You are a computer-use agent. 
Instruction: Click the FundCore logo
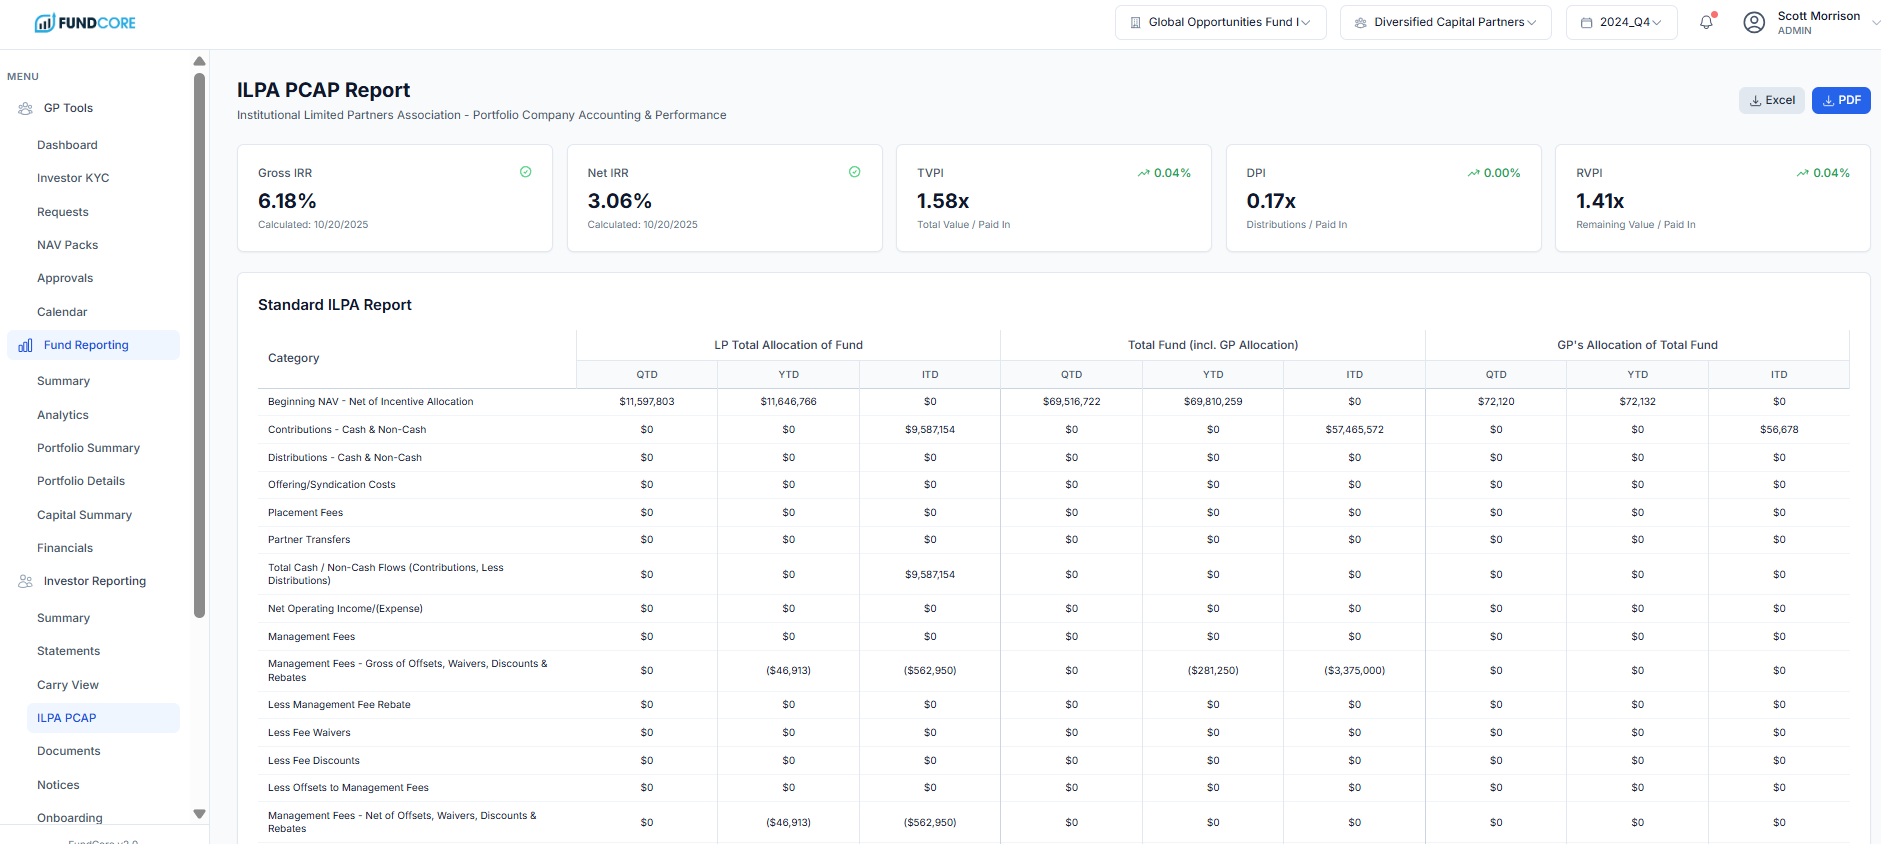click(x=85, y=23)
